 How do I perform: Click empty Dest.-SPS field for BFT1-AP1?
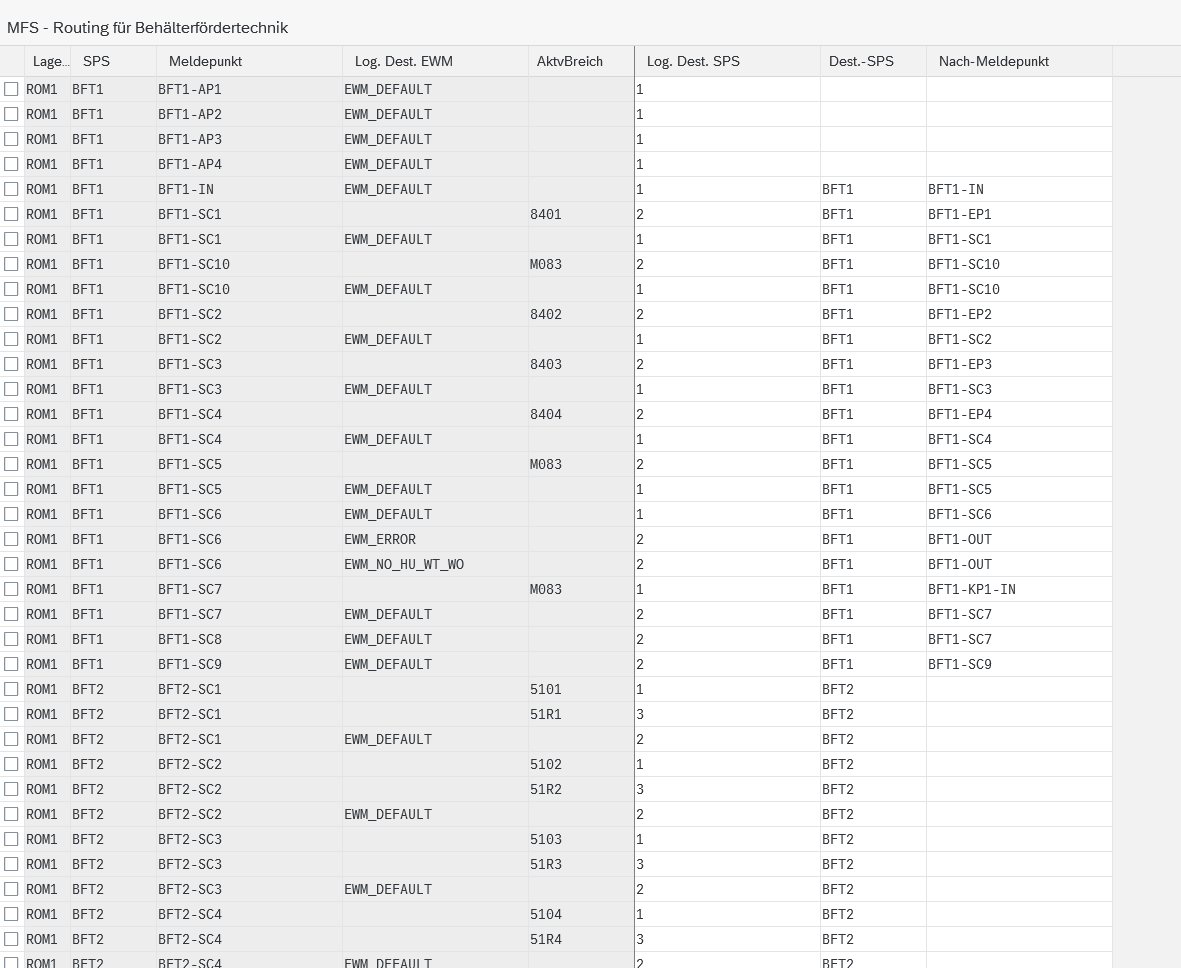[x=873, y=89]
